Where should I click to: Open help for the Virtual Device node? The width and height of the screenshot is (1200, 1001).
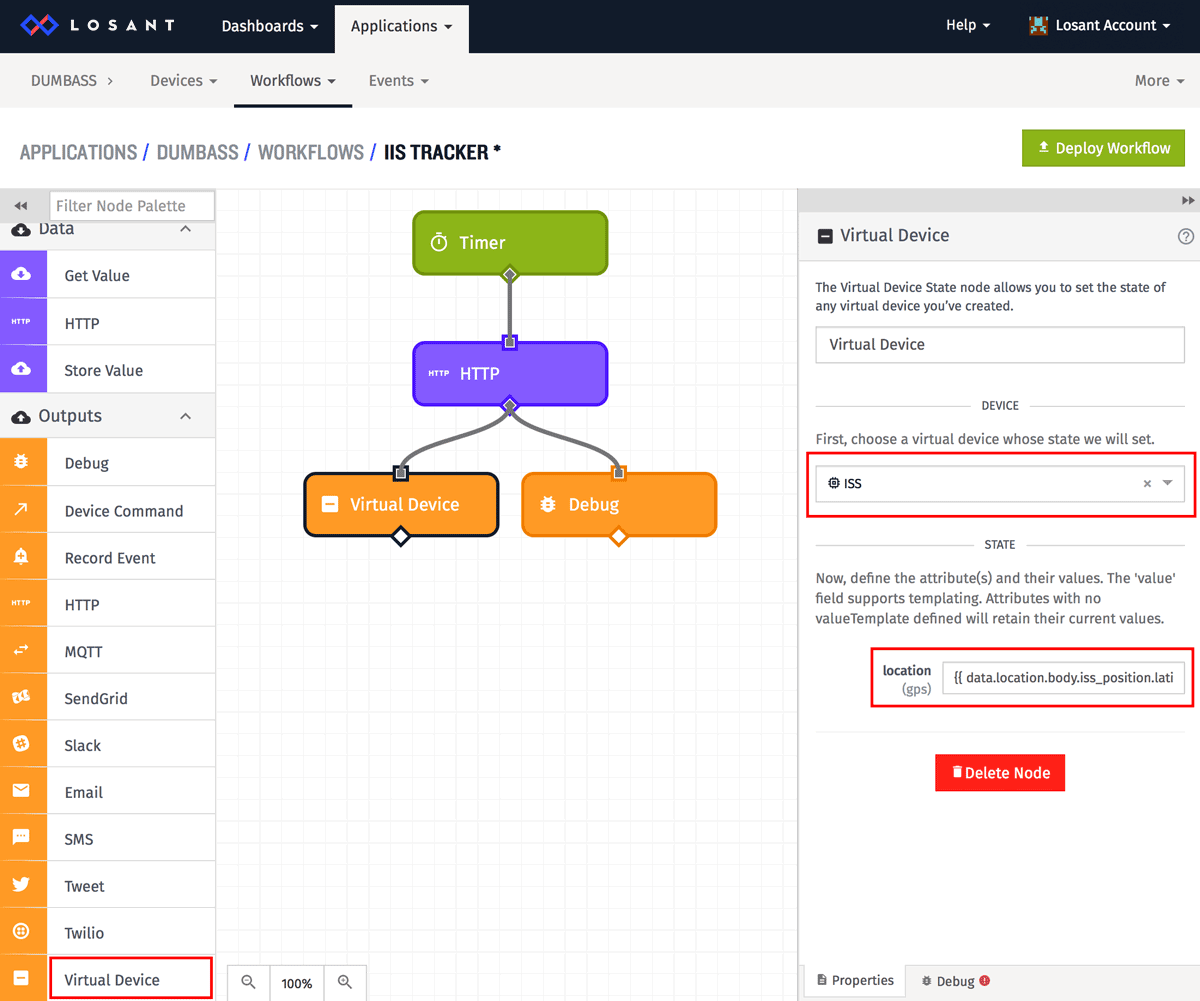pyautogui.click(x=1186, y=237)
